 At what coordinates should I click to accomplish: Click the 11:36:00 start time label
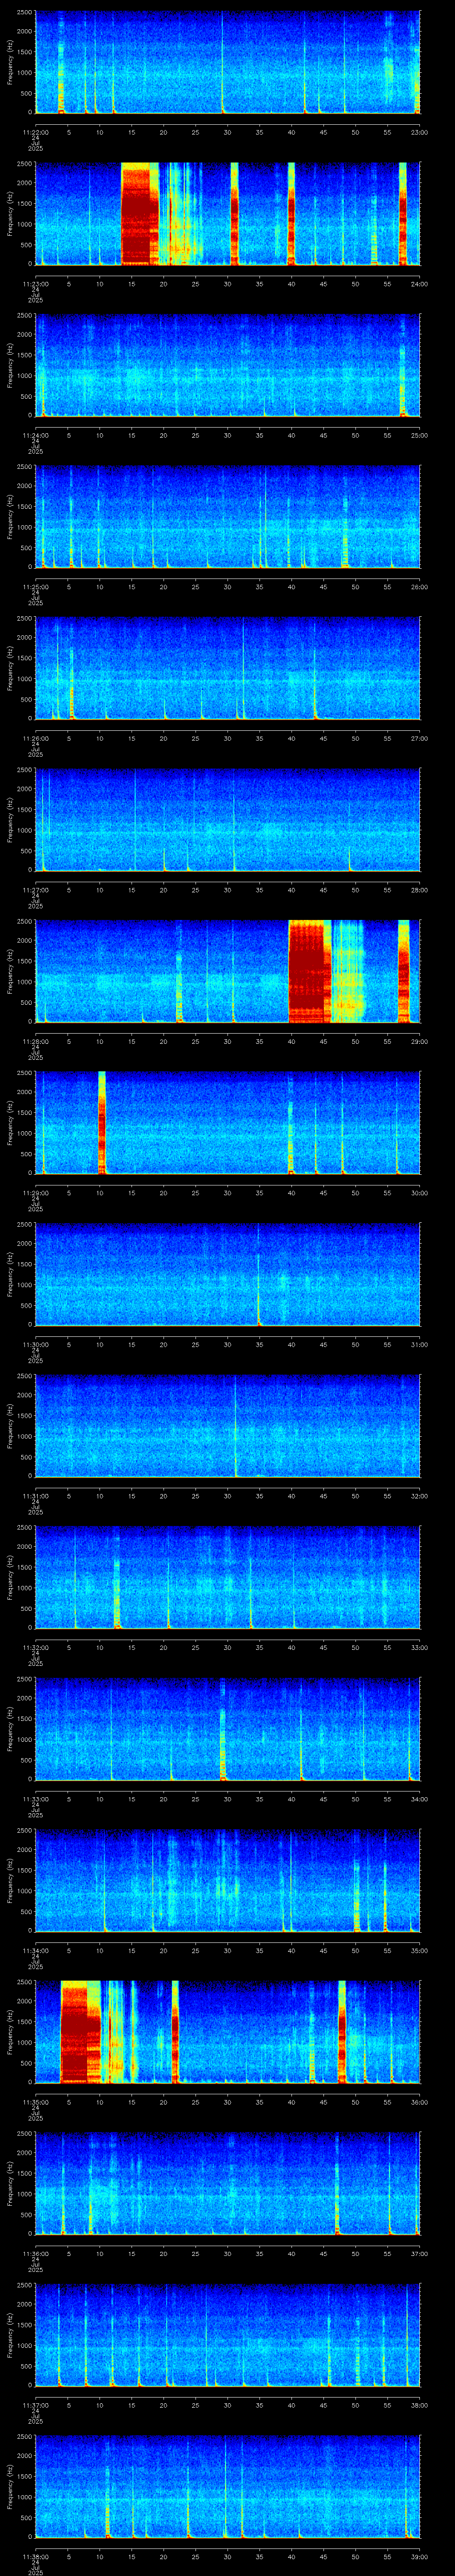(x=35, y=2254)
